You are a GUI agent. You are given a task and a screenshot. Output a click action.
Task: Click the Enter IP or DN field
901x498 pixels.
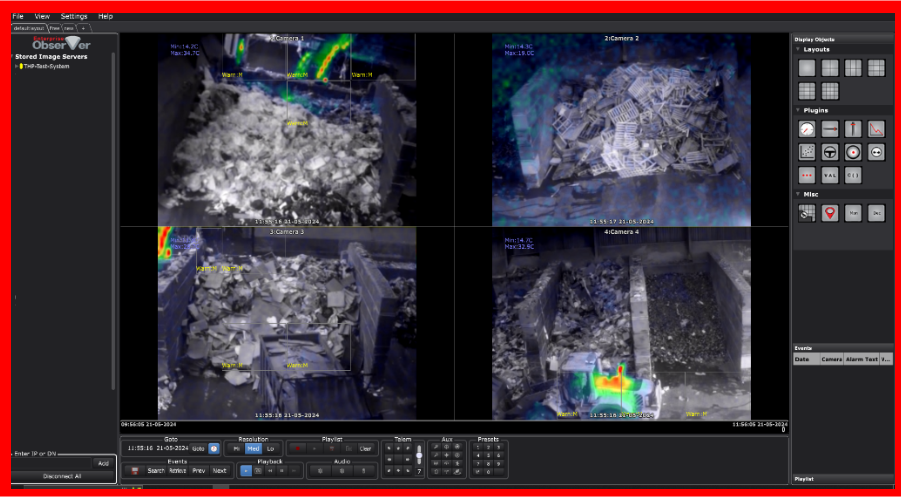(x=52, y=464)
